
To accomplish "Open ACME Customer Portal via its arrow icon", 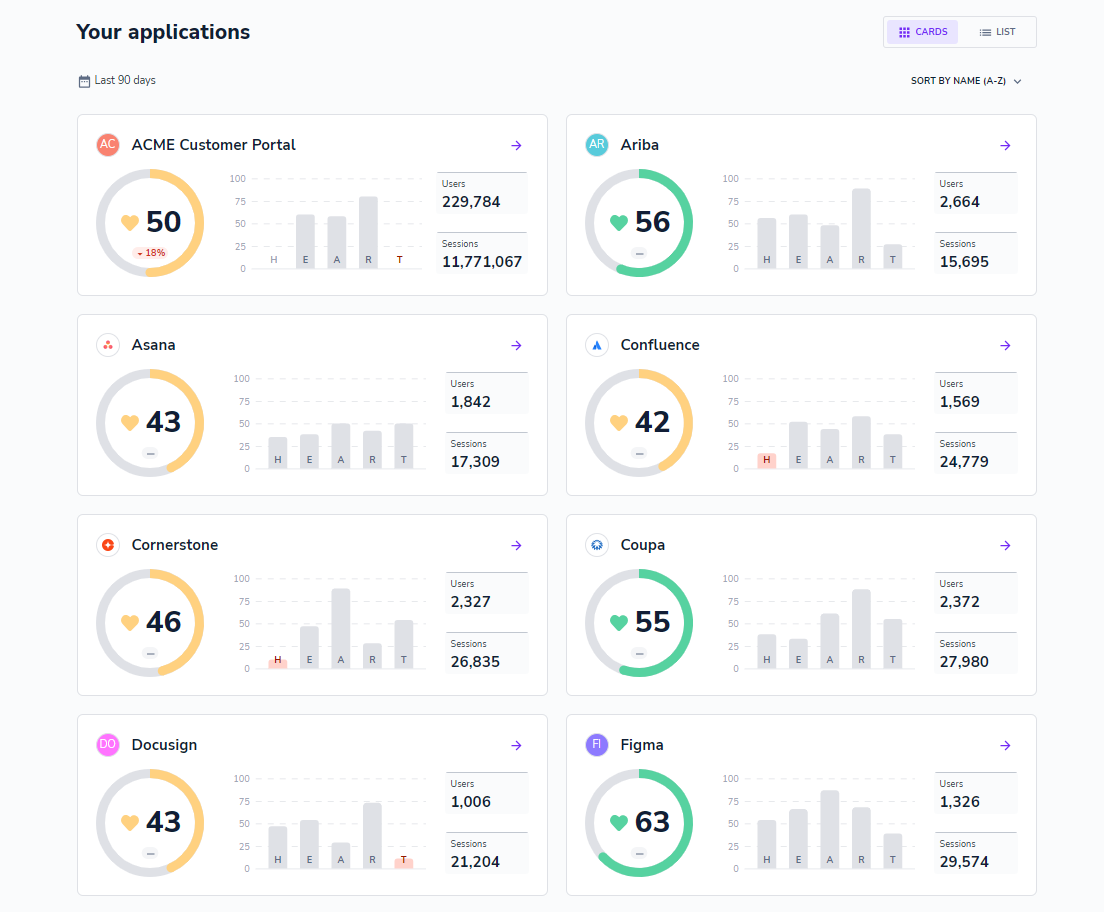I will pos(516,145).
